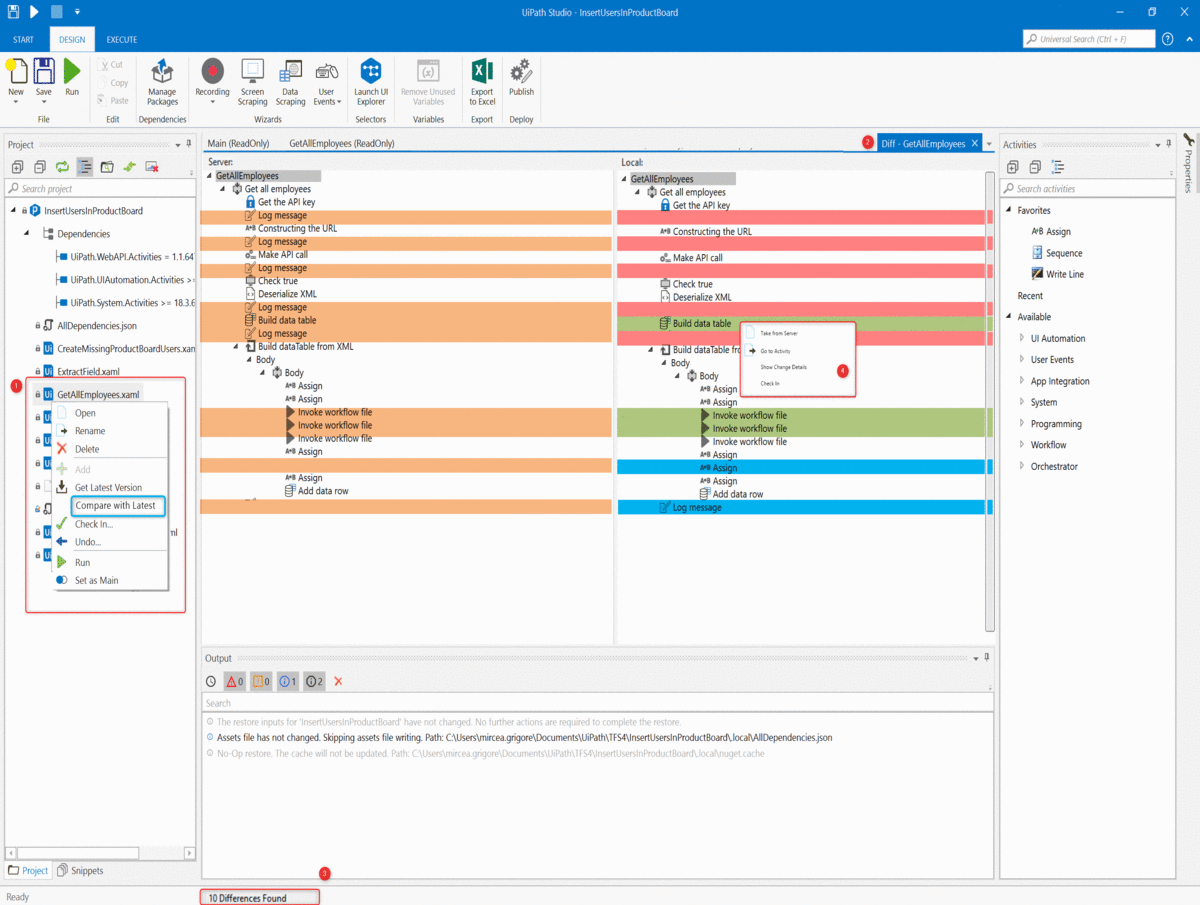Click Export to Excel
This screenshot has height=905, width=1200.
point(482,82)
